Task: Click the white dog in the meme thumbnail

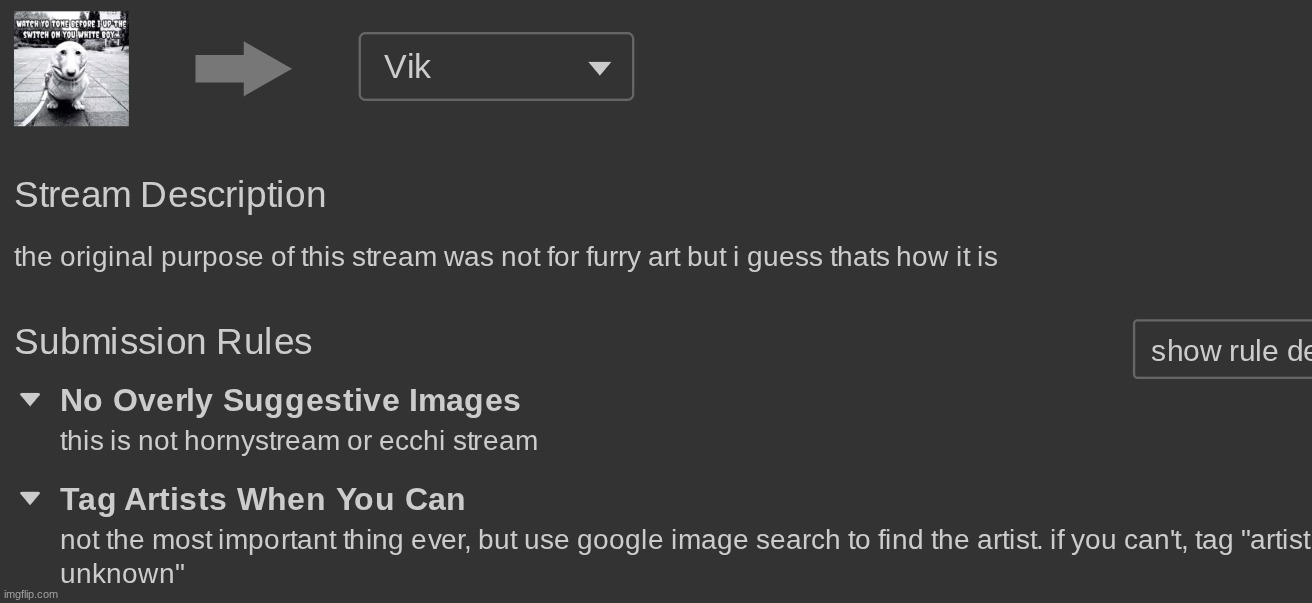Action: click(x=67, y=79)
